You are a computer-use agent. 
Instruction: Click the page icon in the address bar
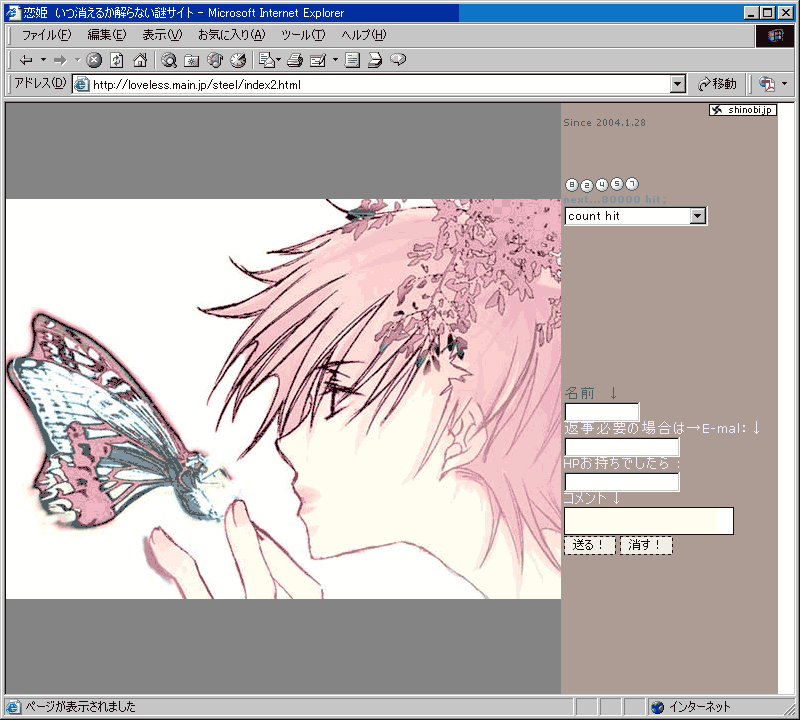82,84
